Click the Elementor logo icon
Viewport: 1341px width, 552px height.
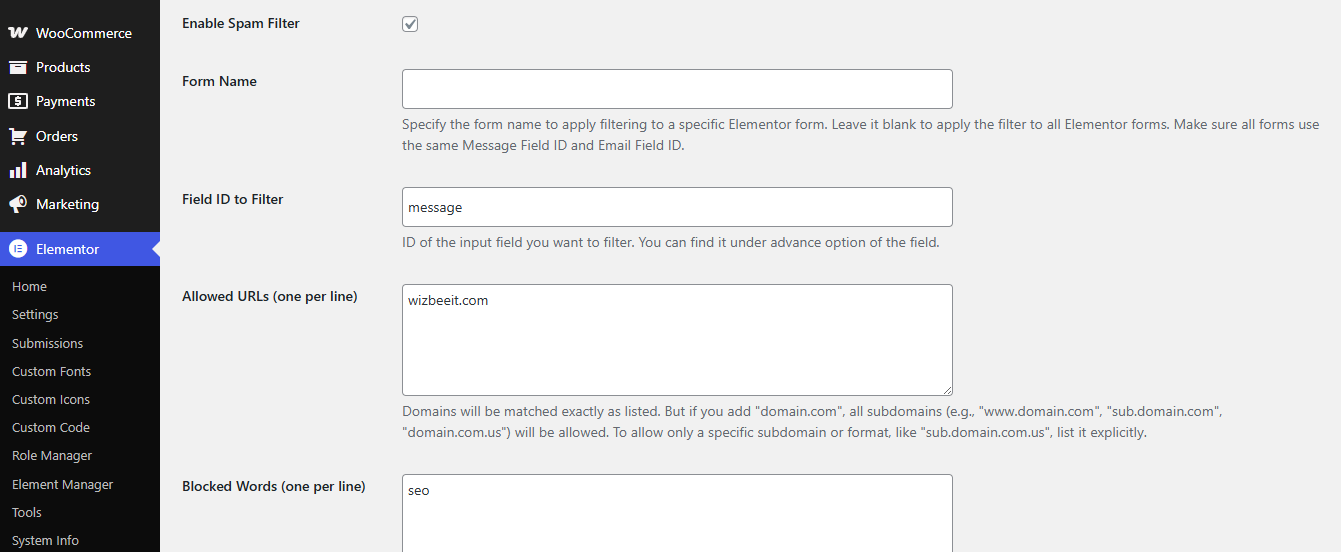(18, 249)
